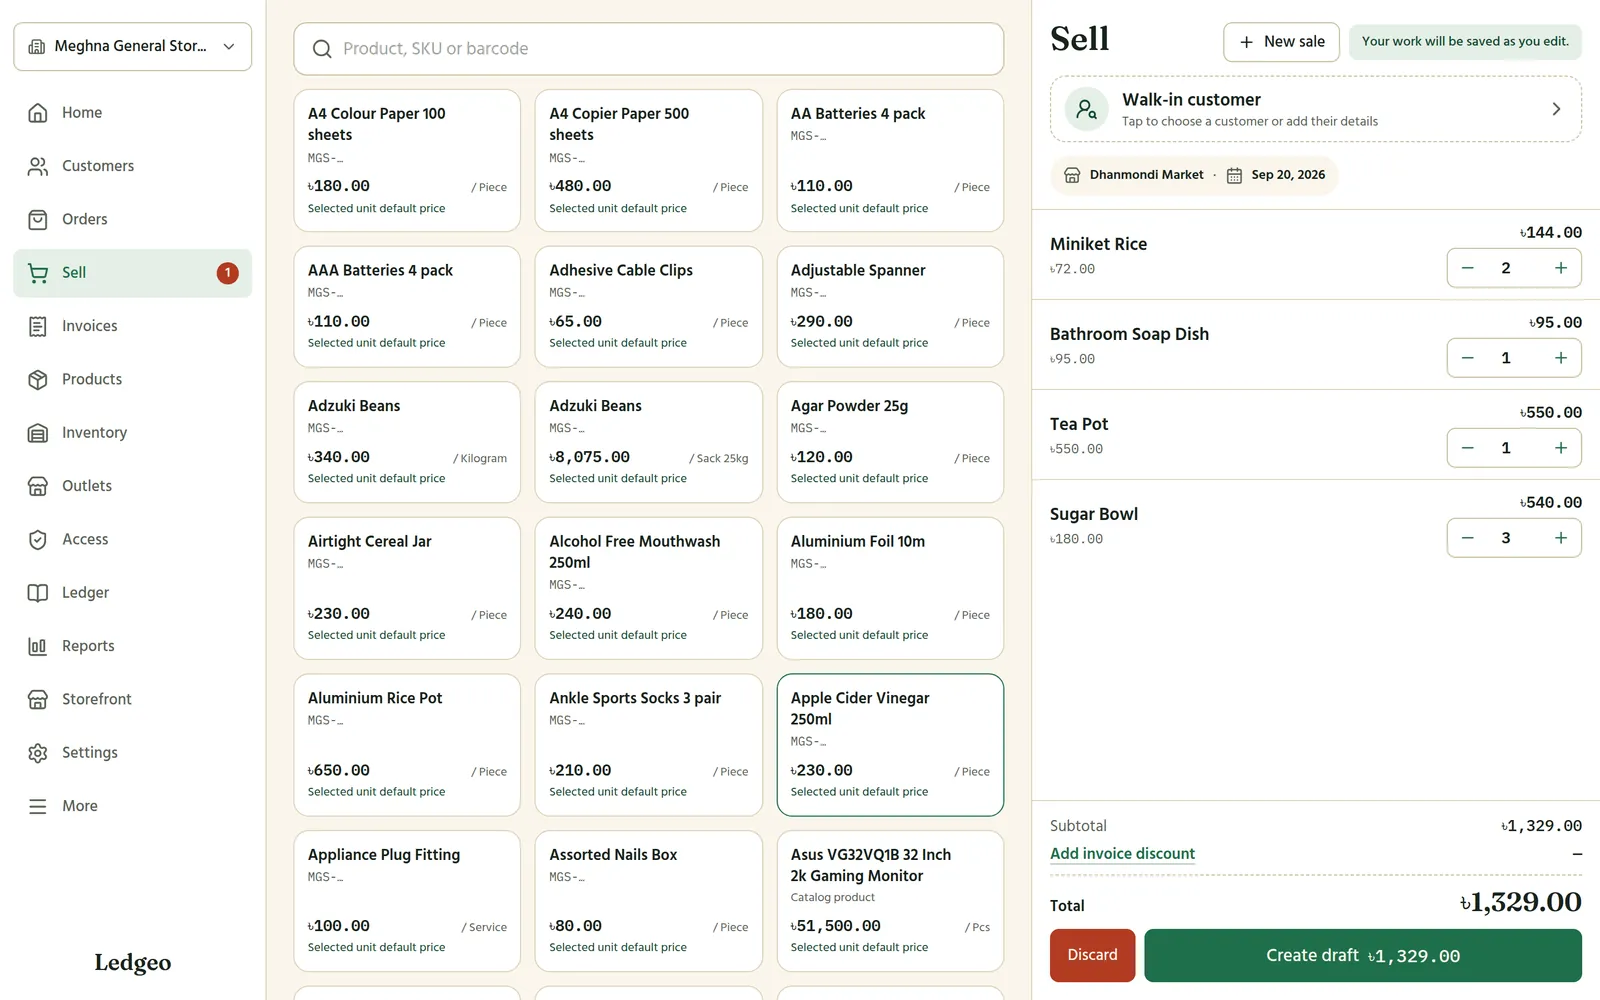
Task: Select the Sell menu item
Action: (132, 273)
